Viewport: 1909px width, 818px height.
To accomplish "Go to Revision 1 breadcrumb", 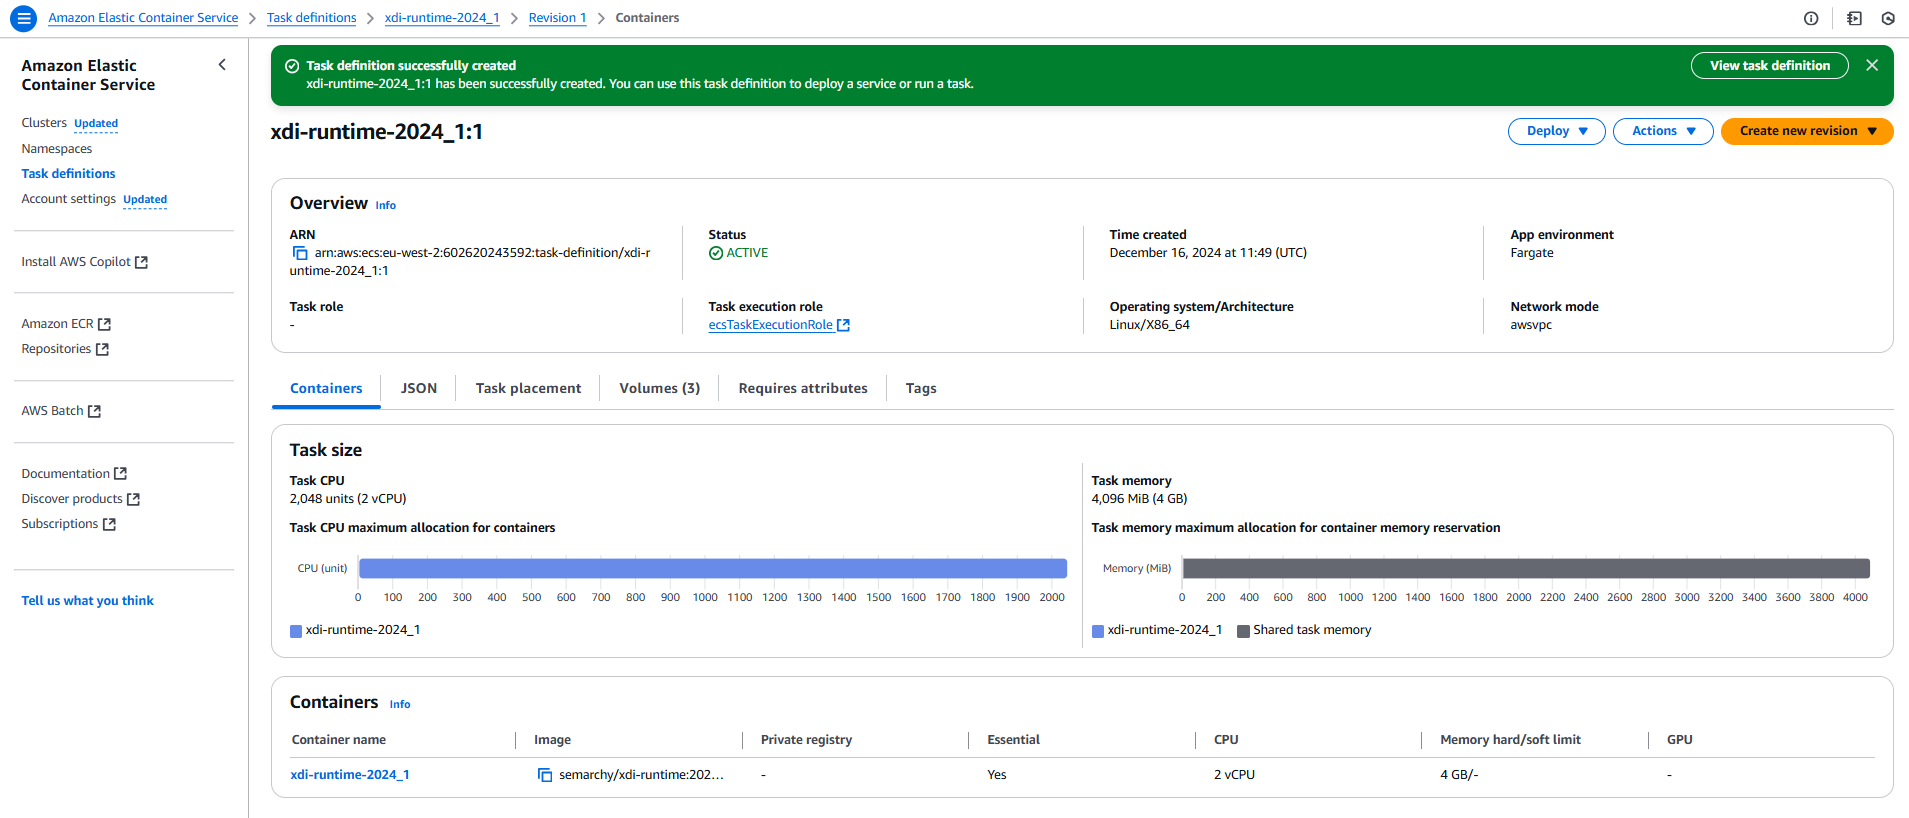I will (x=557, y=18).
